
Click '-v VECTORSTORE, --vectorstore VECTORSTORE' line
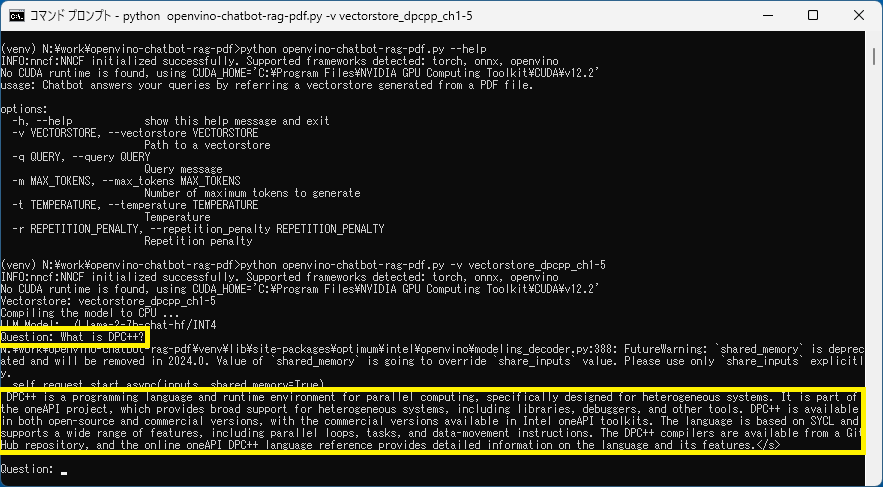135,133
